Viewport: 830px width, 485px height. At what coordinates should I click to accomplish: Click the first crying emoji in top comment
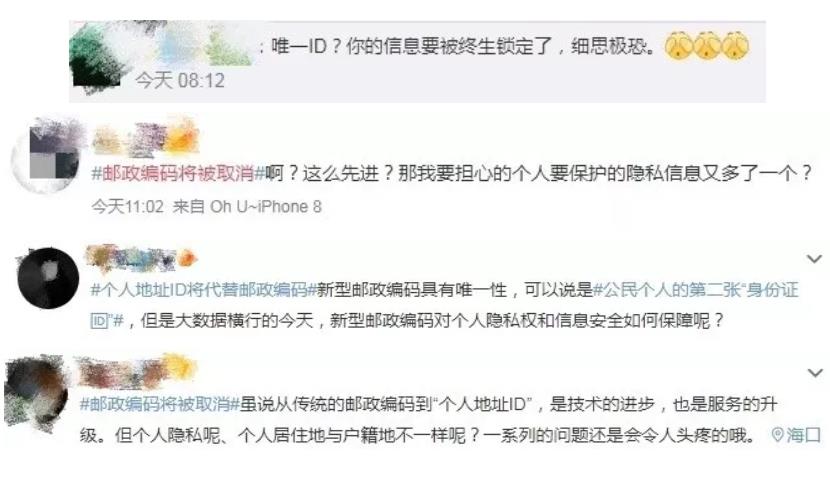point(678,46)
